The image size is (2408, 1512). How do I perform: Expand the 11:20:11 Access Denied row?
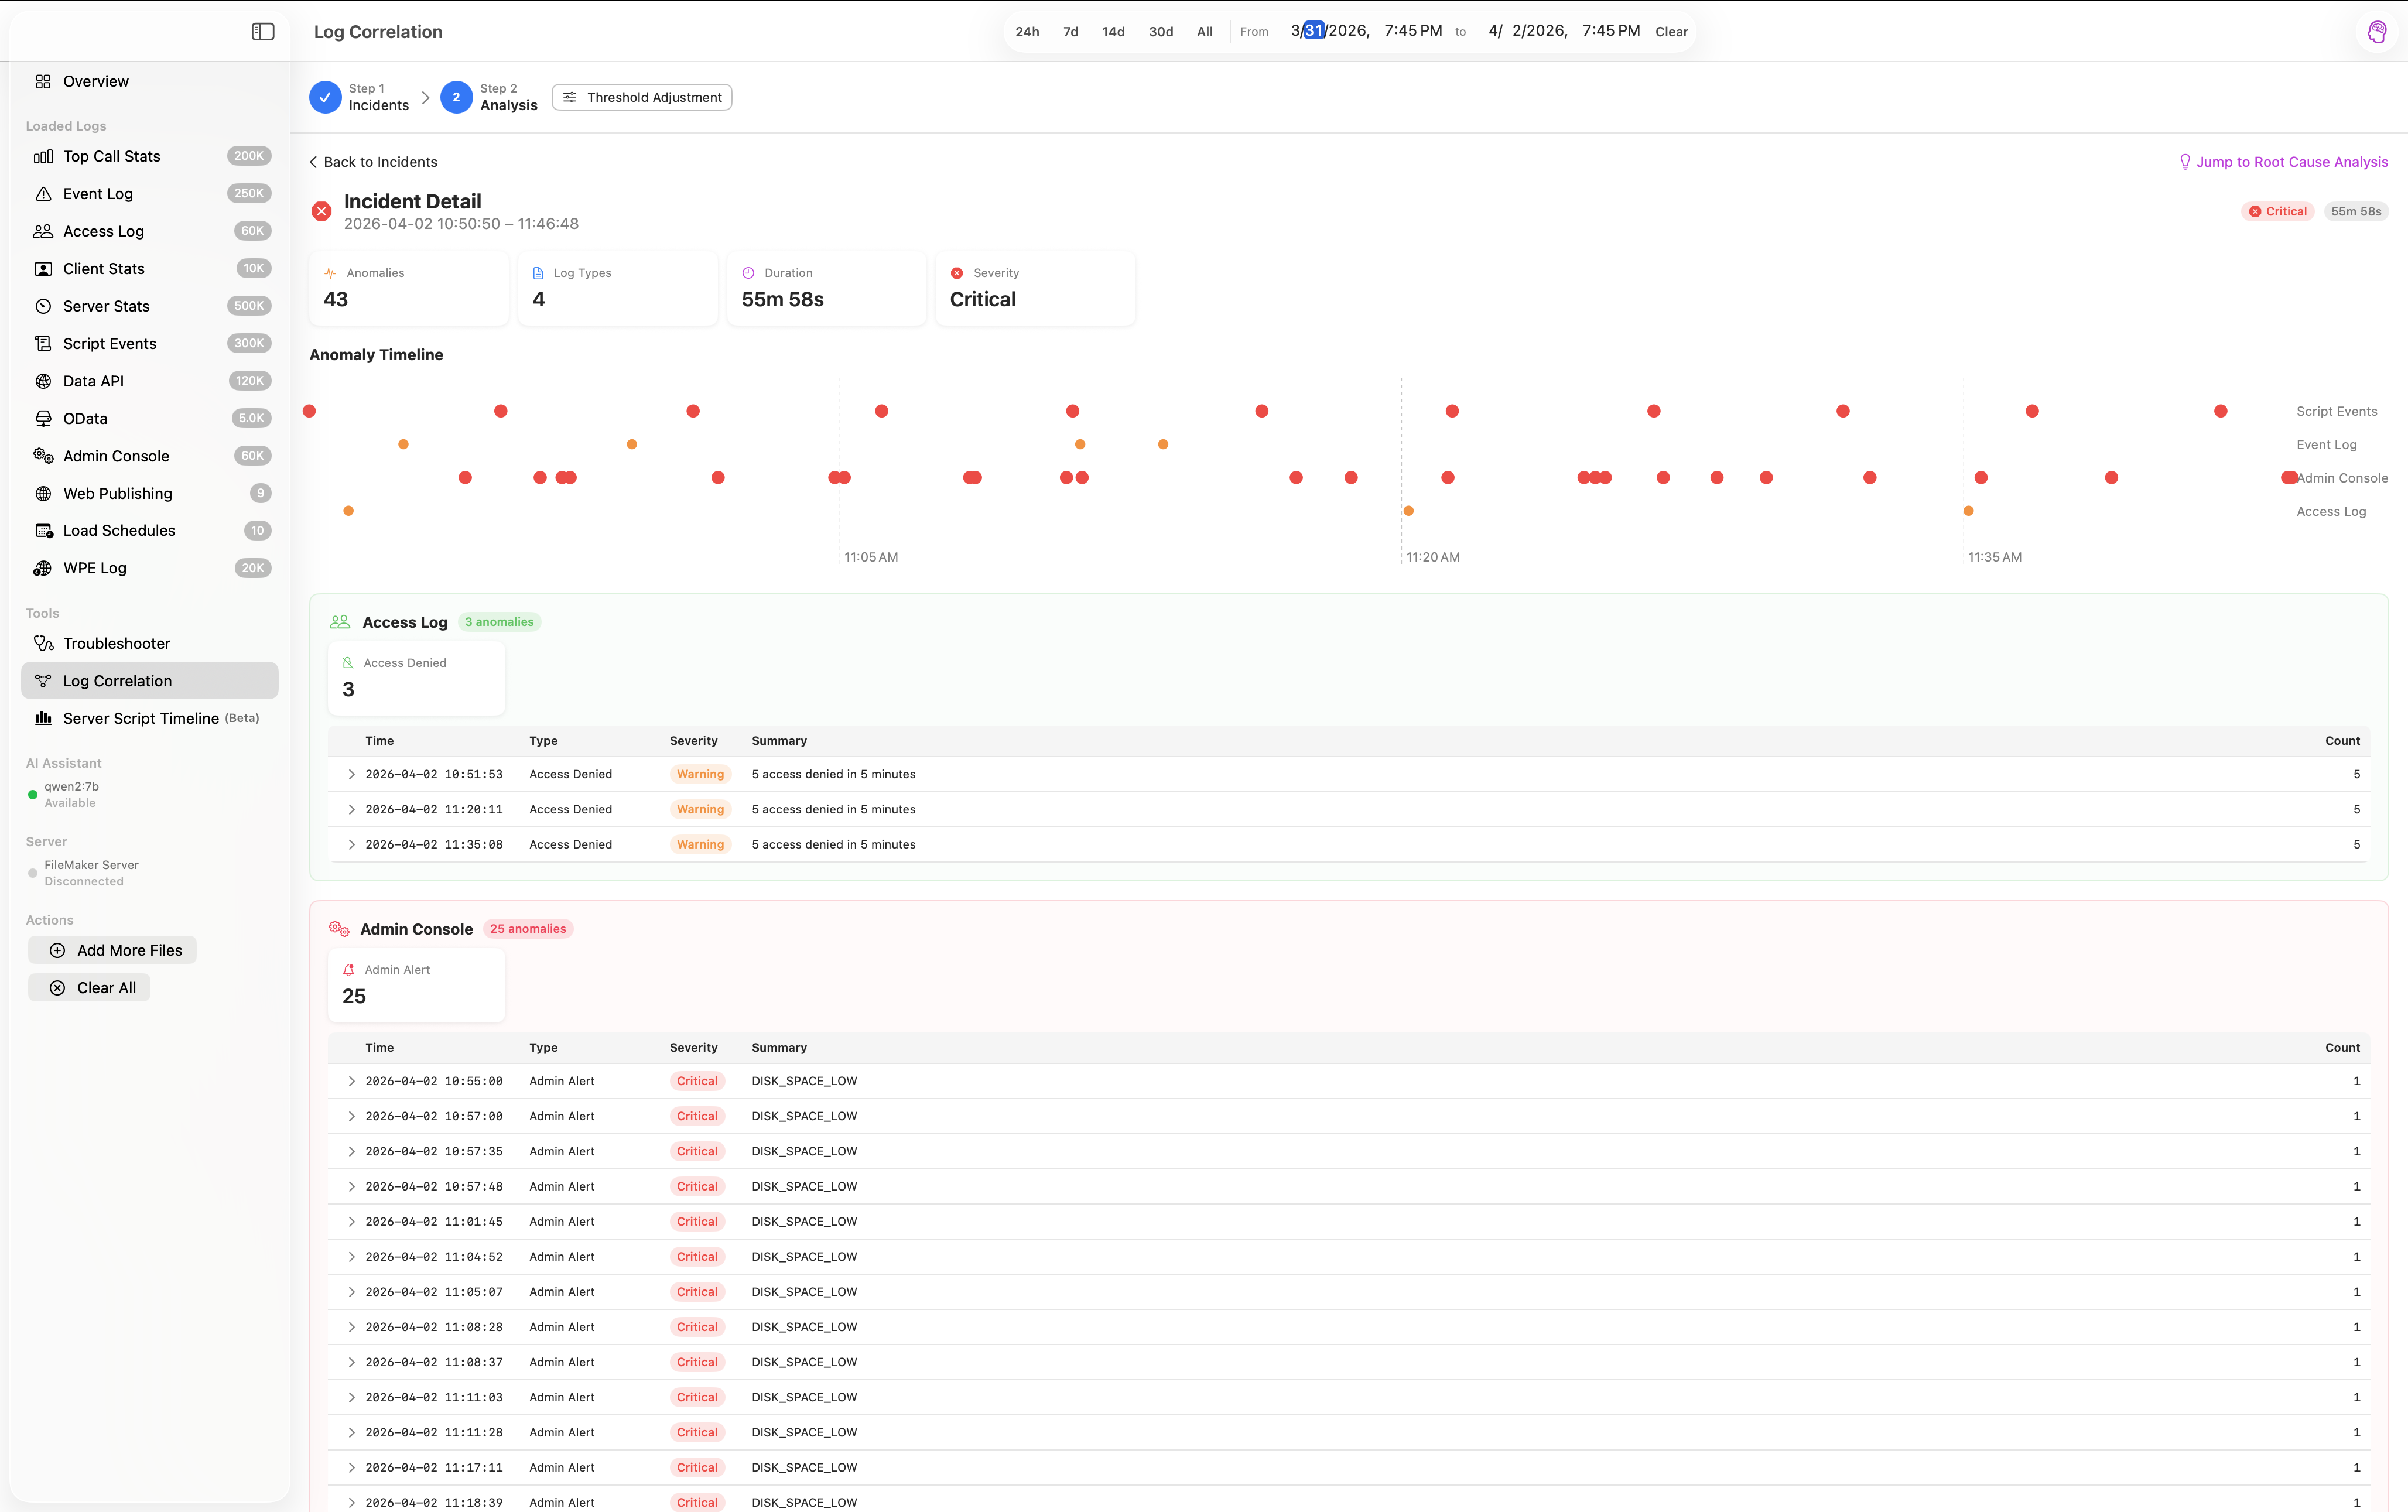click(351, 809)
